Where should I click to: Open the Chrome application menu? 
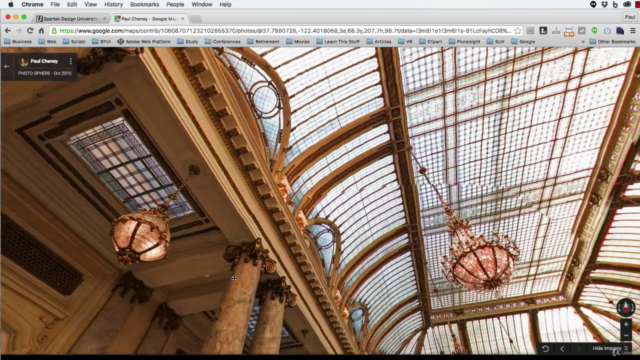pos(32,4)
